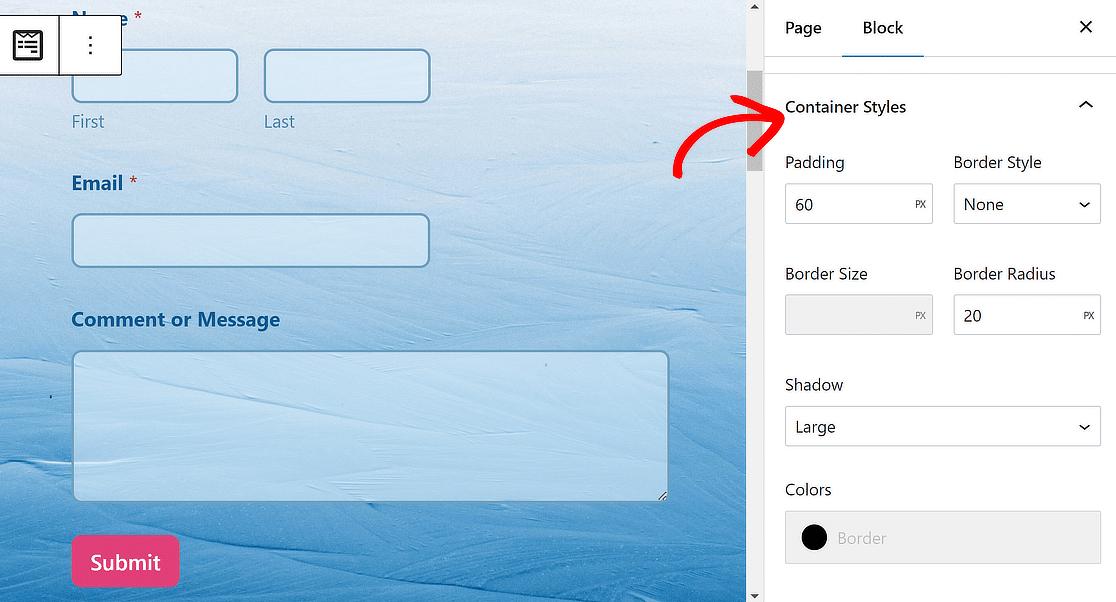
Task: Click the Border Radius input field
Action: (x=1027, y=315)
